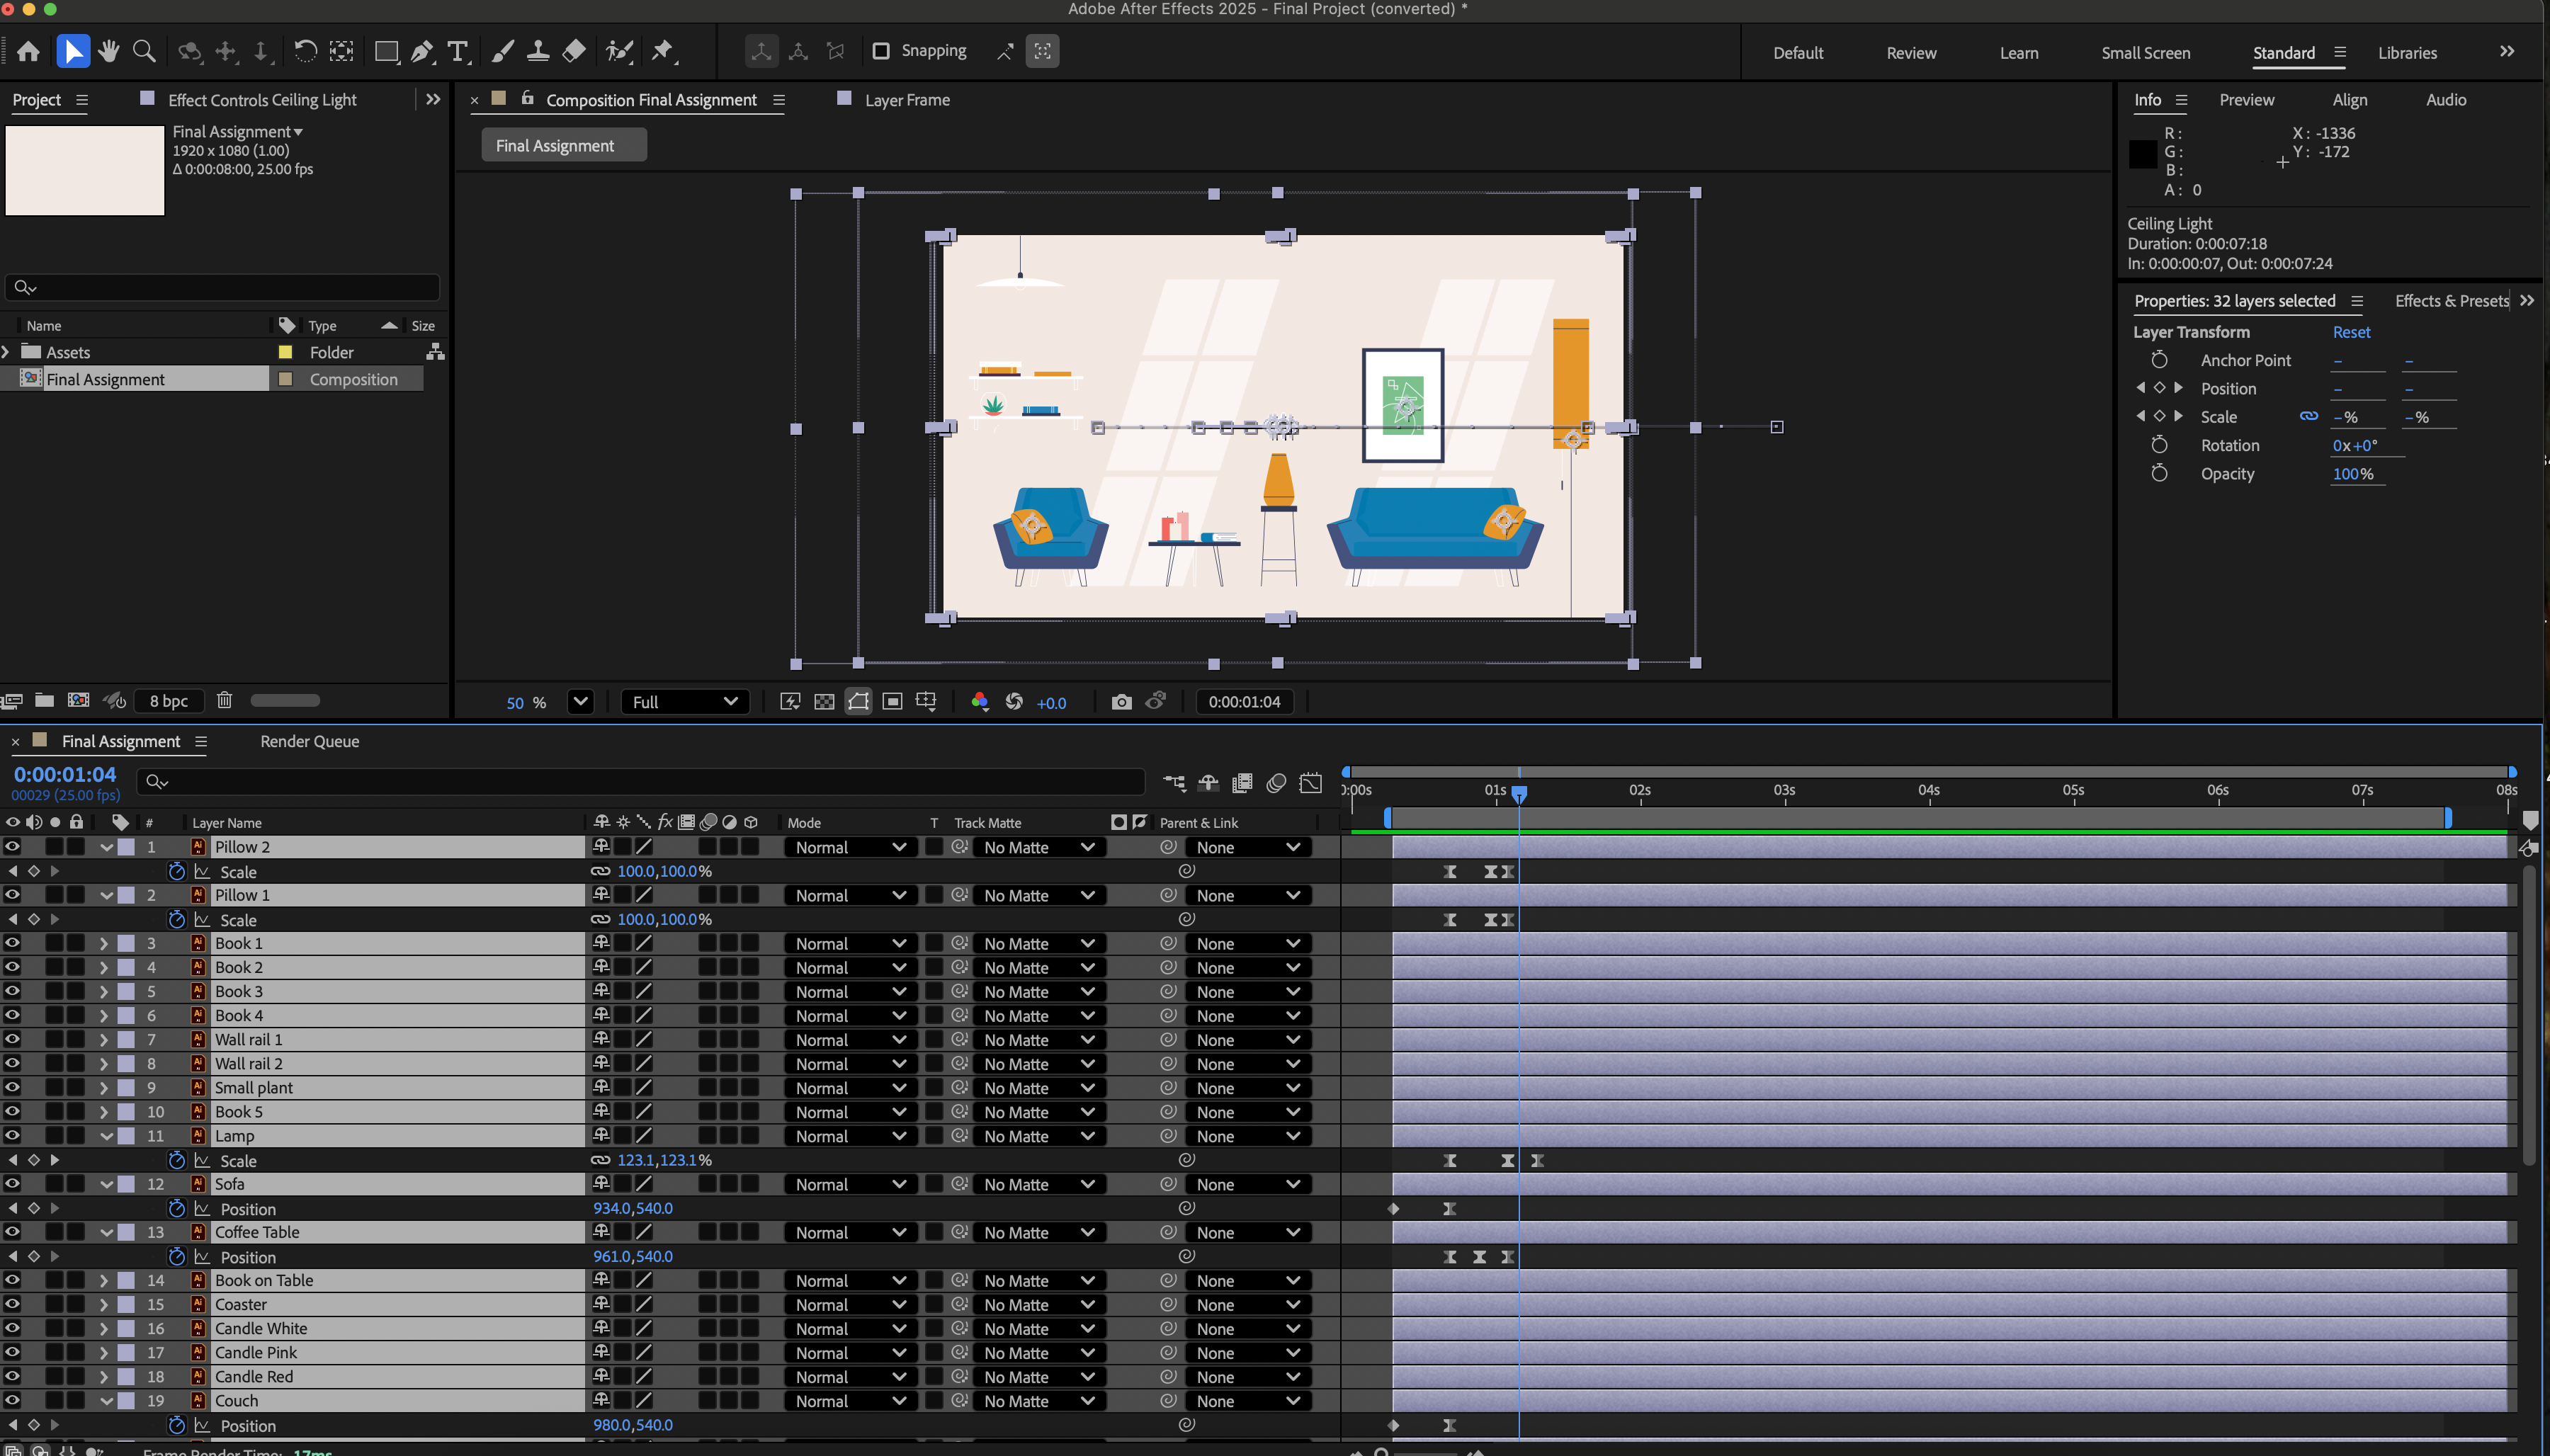Create a new composition icon in Project panel
This screenshot has height=1456, width=2550.
tap(78, 700)
